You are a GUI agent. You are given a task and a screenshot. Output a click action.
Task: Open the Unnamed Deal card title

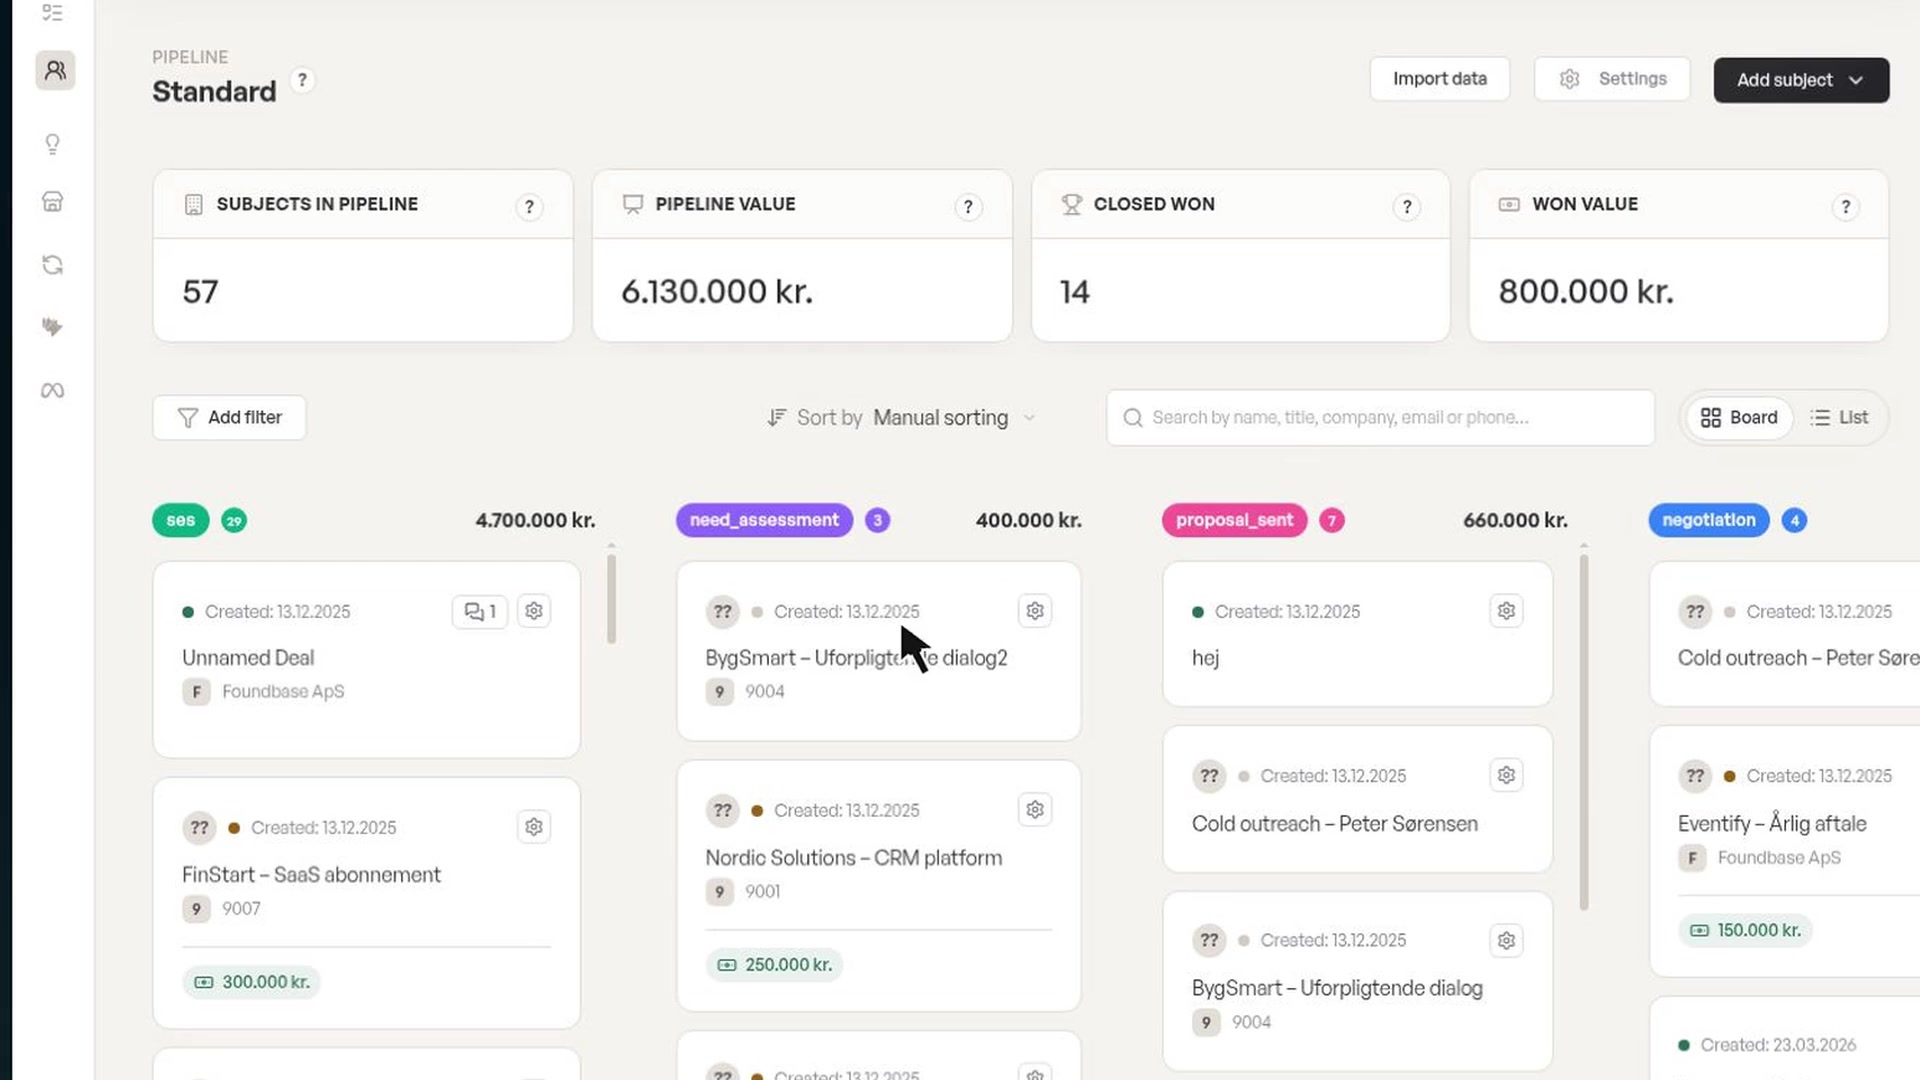click(x=248, y=658)
